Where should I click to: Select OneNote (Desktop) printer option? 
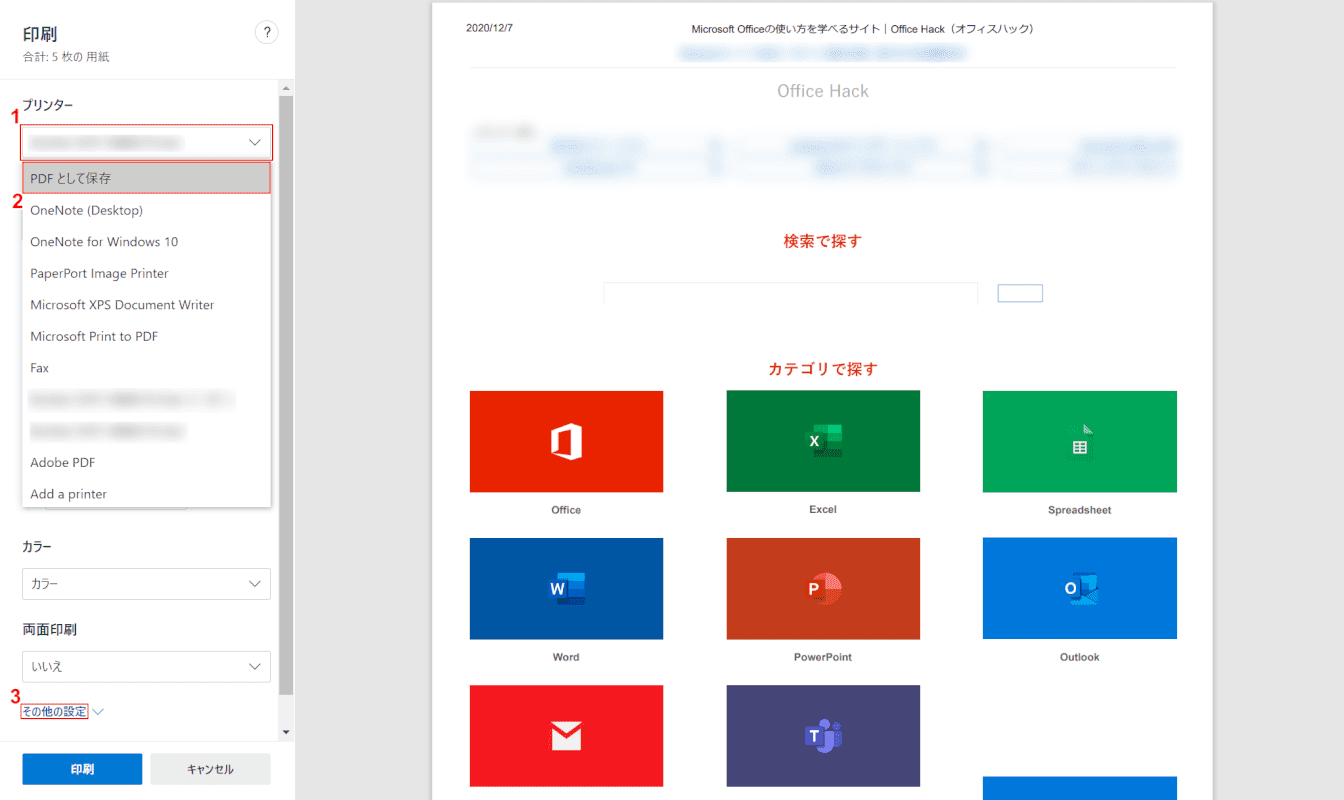pyautogui.click(x=146, y=210)
